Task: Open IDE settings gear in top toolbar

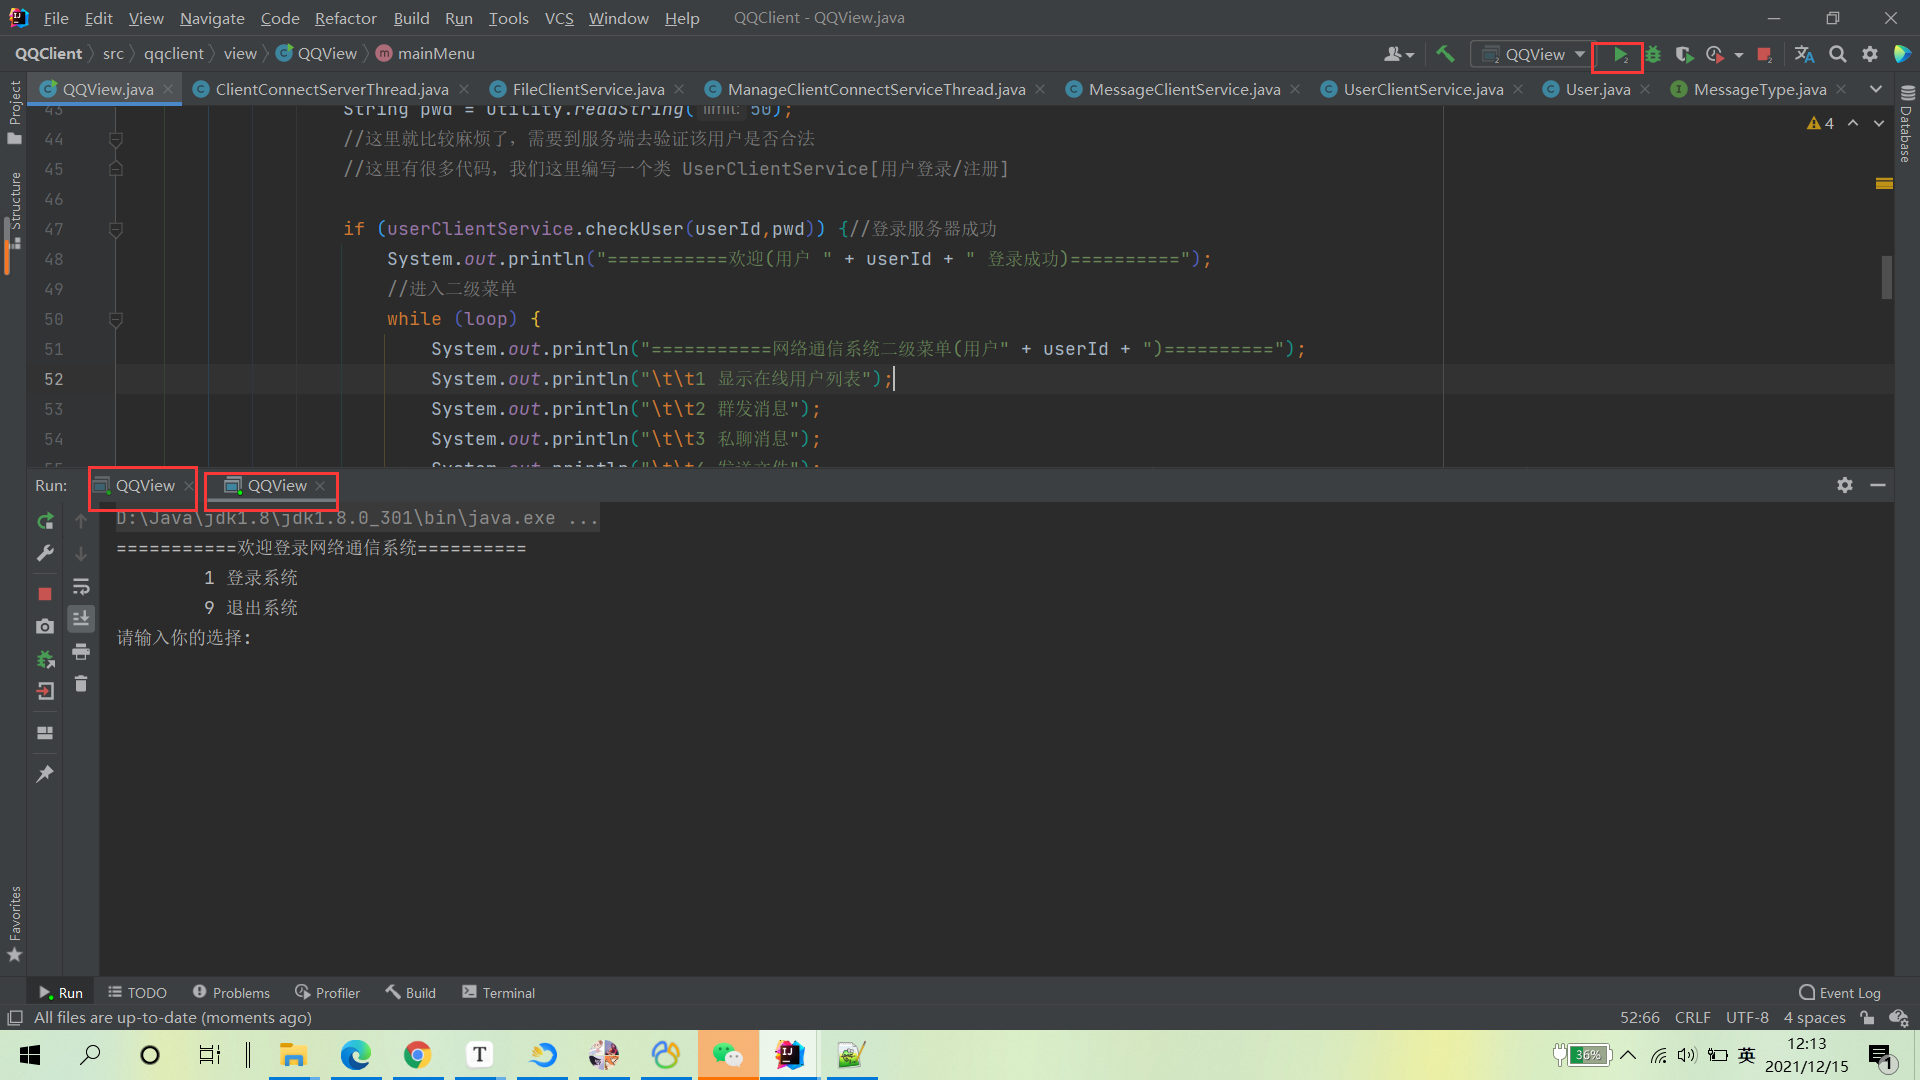Action: click(1870, 54)
